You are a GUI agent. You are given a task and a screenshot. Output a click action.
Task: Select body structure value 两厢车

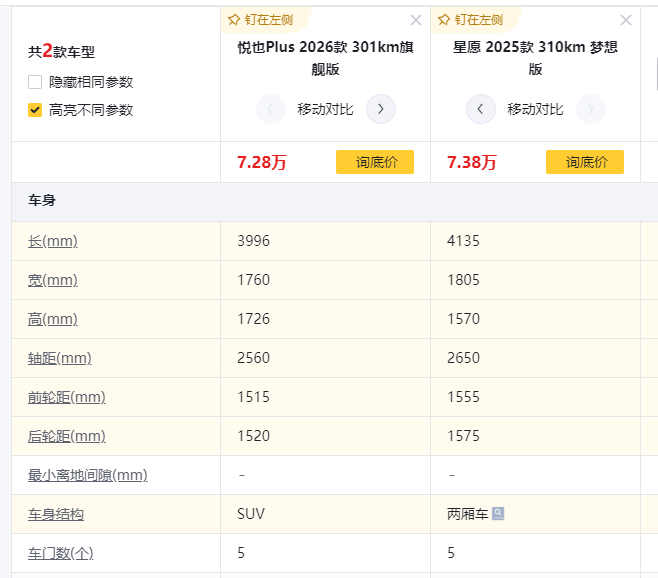pyautogui.click(x=468, y=514)
